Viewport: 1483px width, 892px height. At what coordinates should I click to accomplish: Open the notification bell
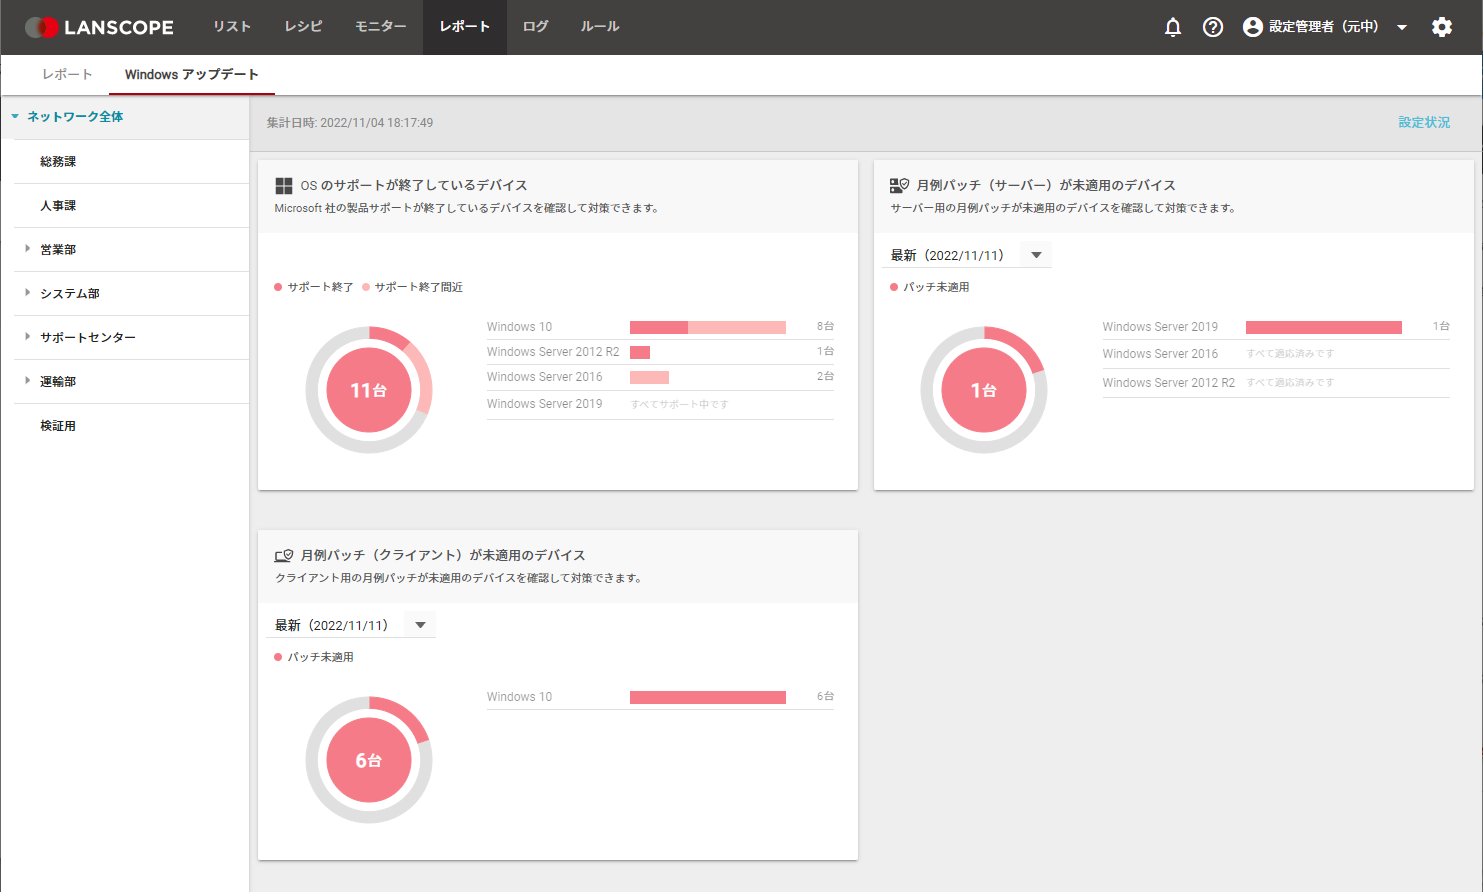pos(1173,27)
